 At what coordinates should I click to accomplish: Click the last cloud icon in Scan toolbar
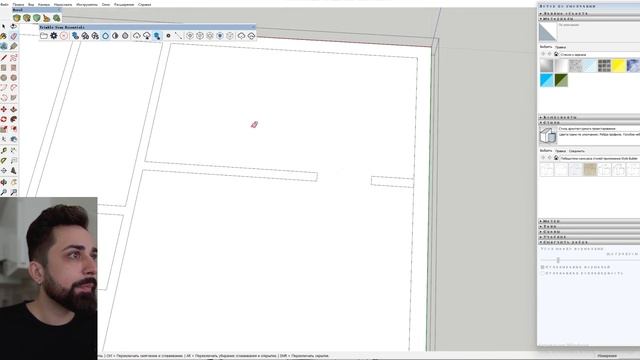coord(251,36)
